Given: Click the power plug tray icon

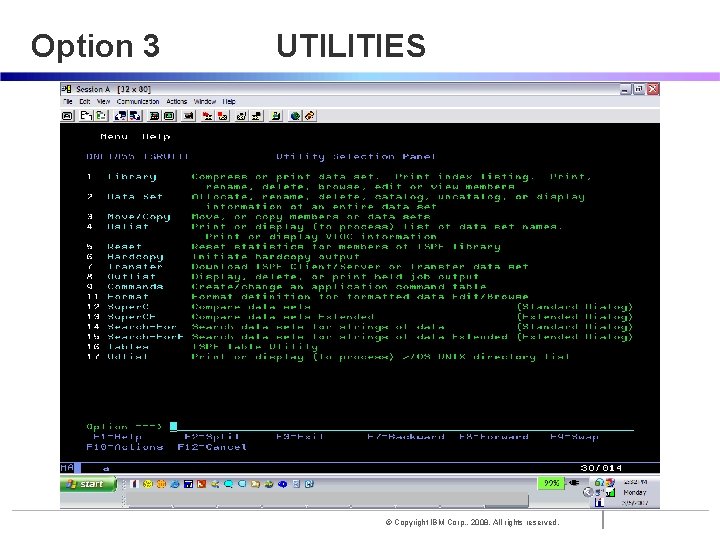Looking at the screenshot, I should (574, 483).
